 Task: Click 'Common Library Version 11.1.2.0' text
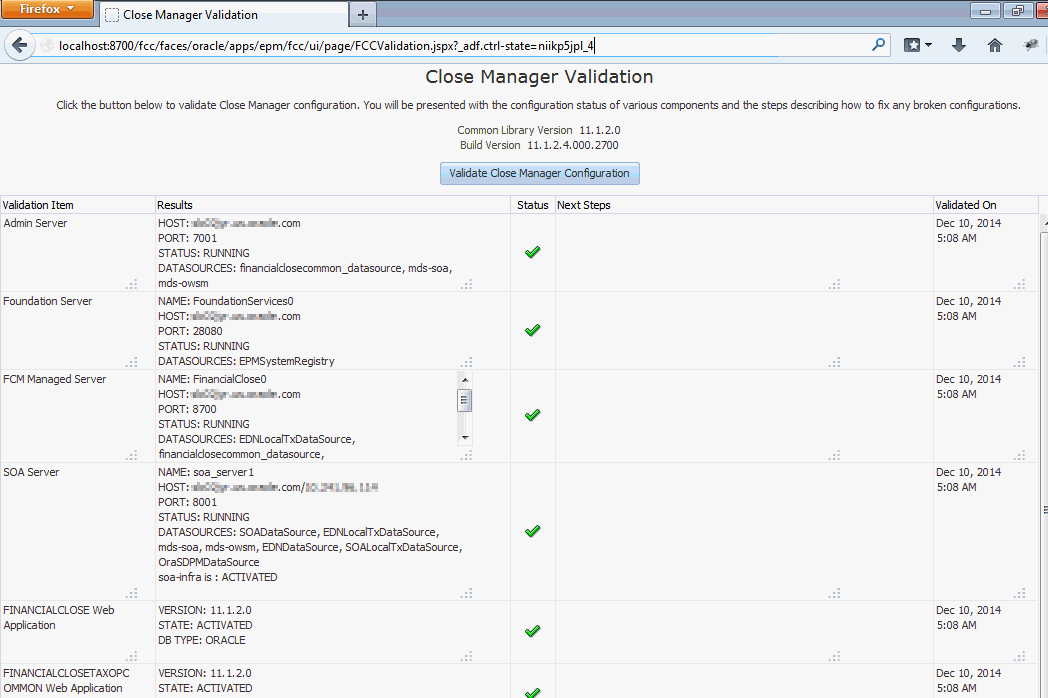click(x=539, y=130)
